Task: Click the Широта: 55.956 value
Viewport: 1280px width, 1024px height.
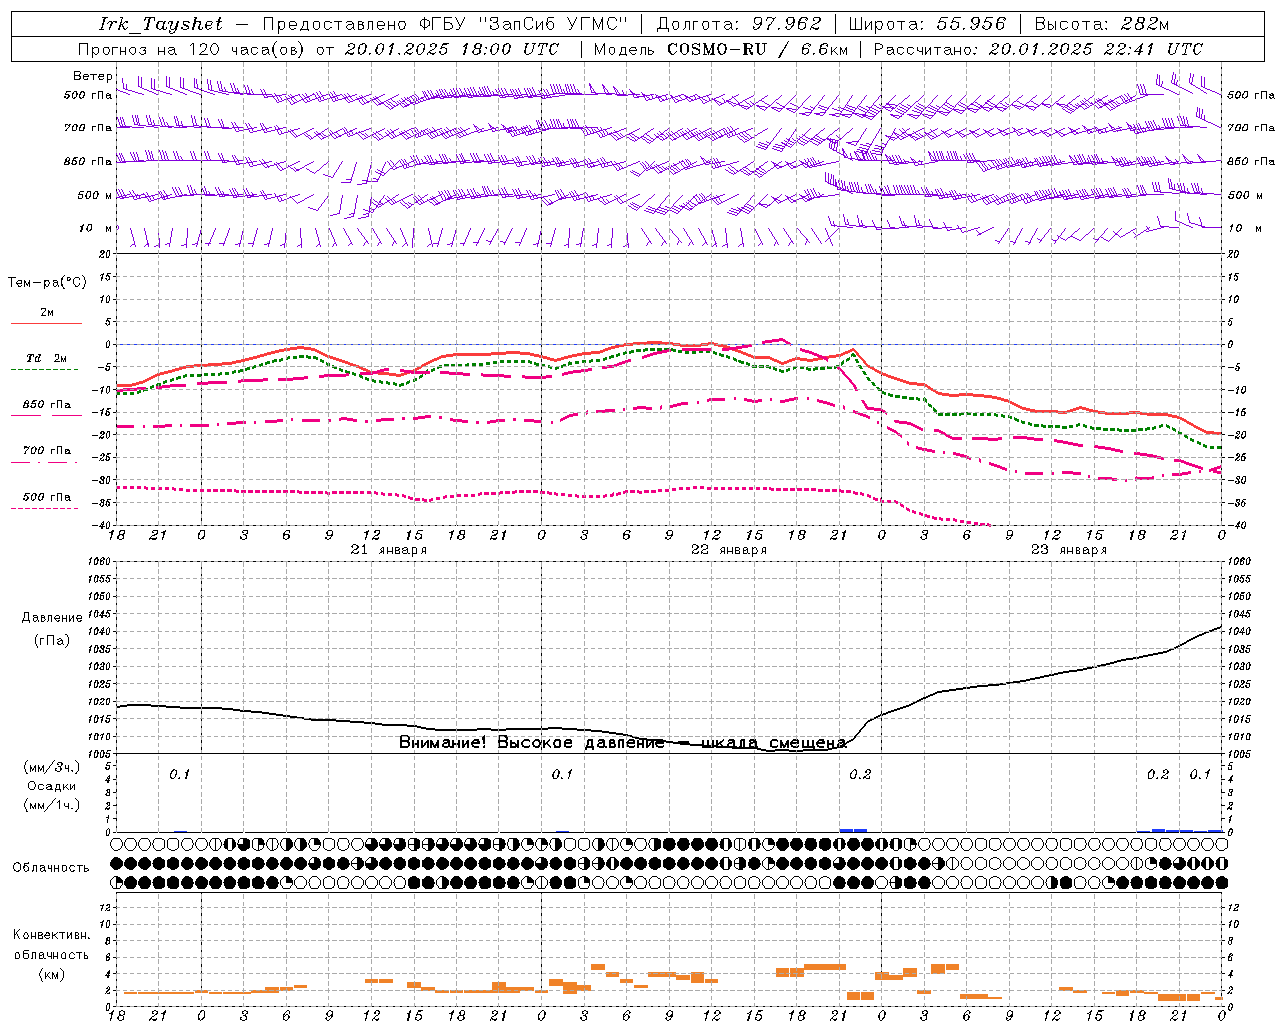Action: 927,24
